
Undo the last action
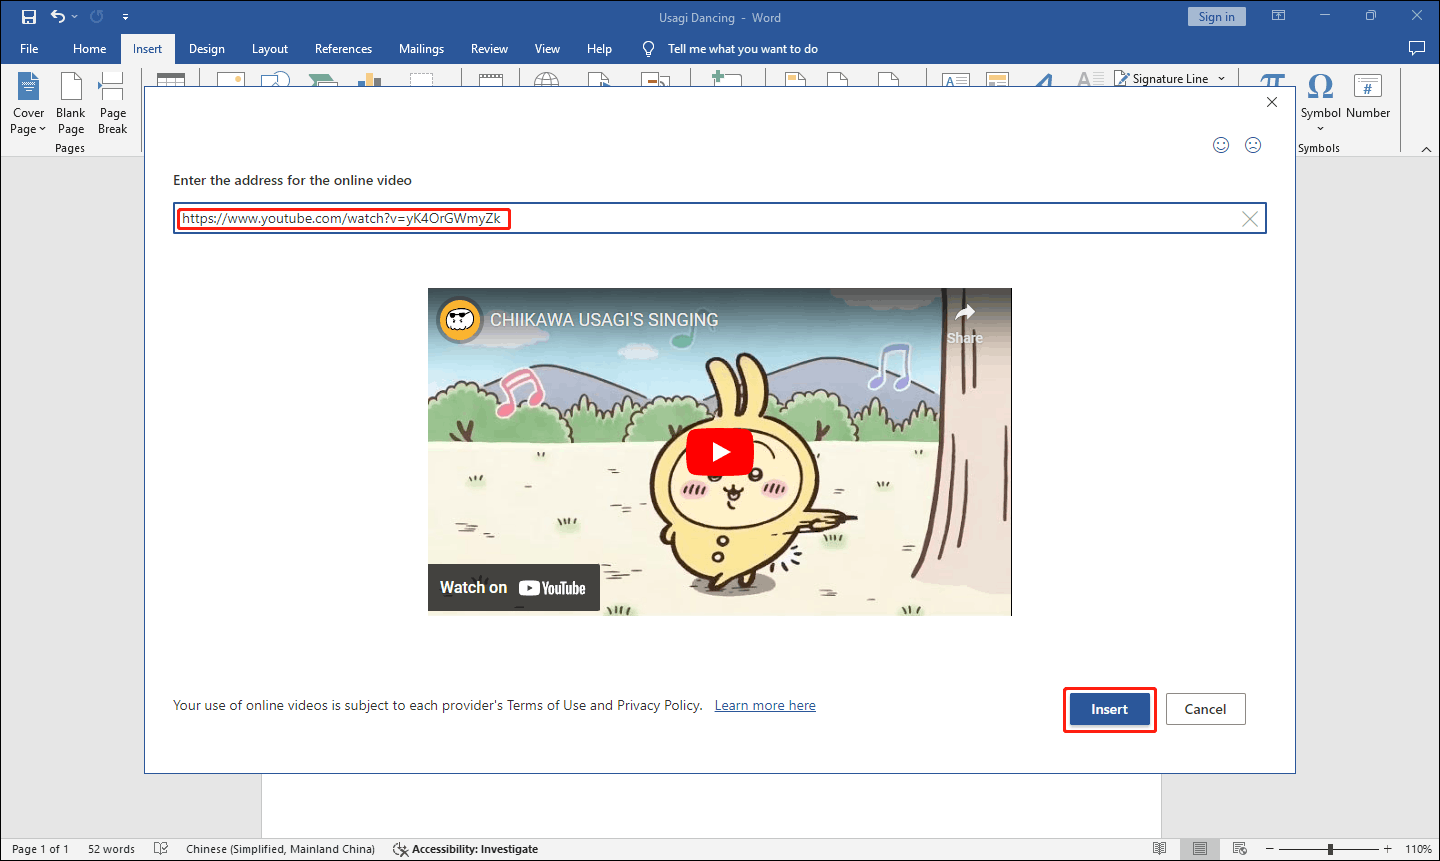pyautogui.click(x=58, y=17)
